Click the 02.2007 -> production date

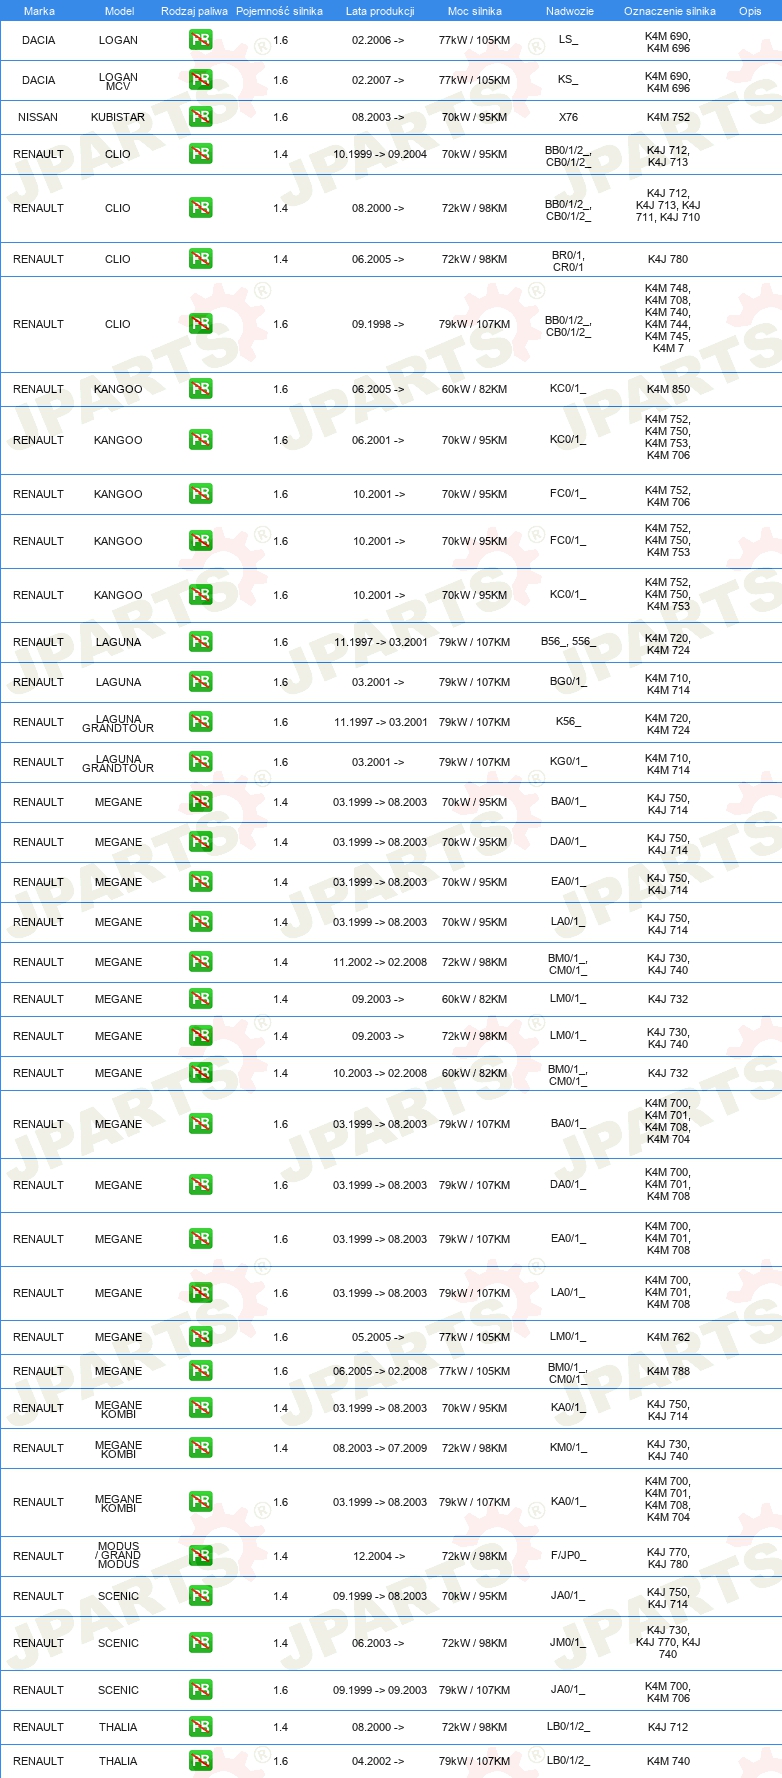(x=378, y=81)
